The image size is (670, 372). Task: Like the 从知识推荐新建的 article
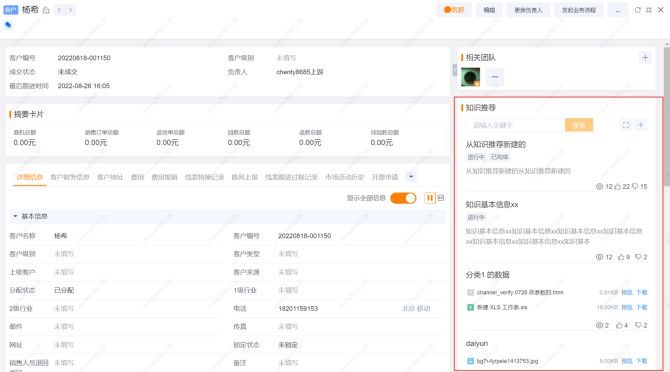point(617,186)
